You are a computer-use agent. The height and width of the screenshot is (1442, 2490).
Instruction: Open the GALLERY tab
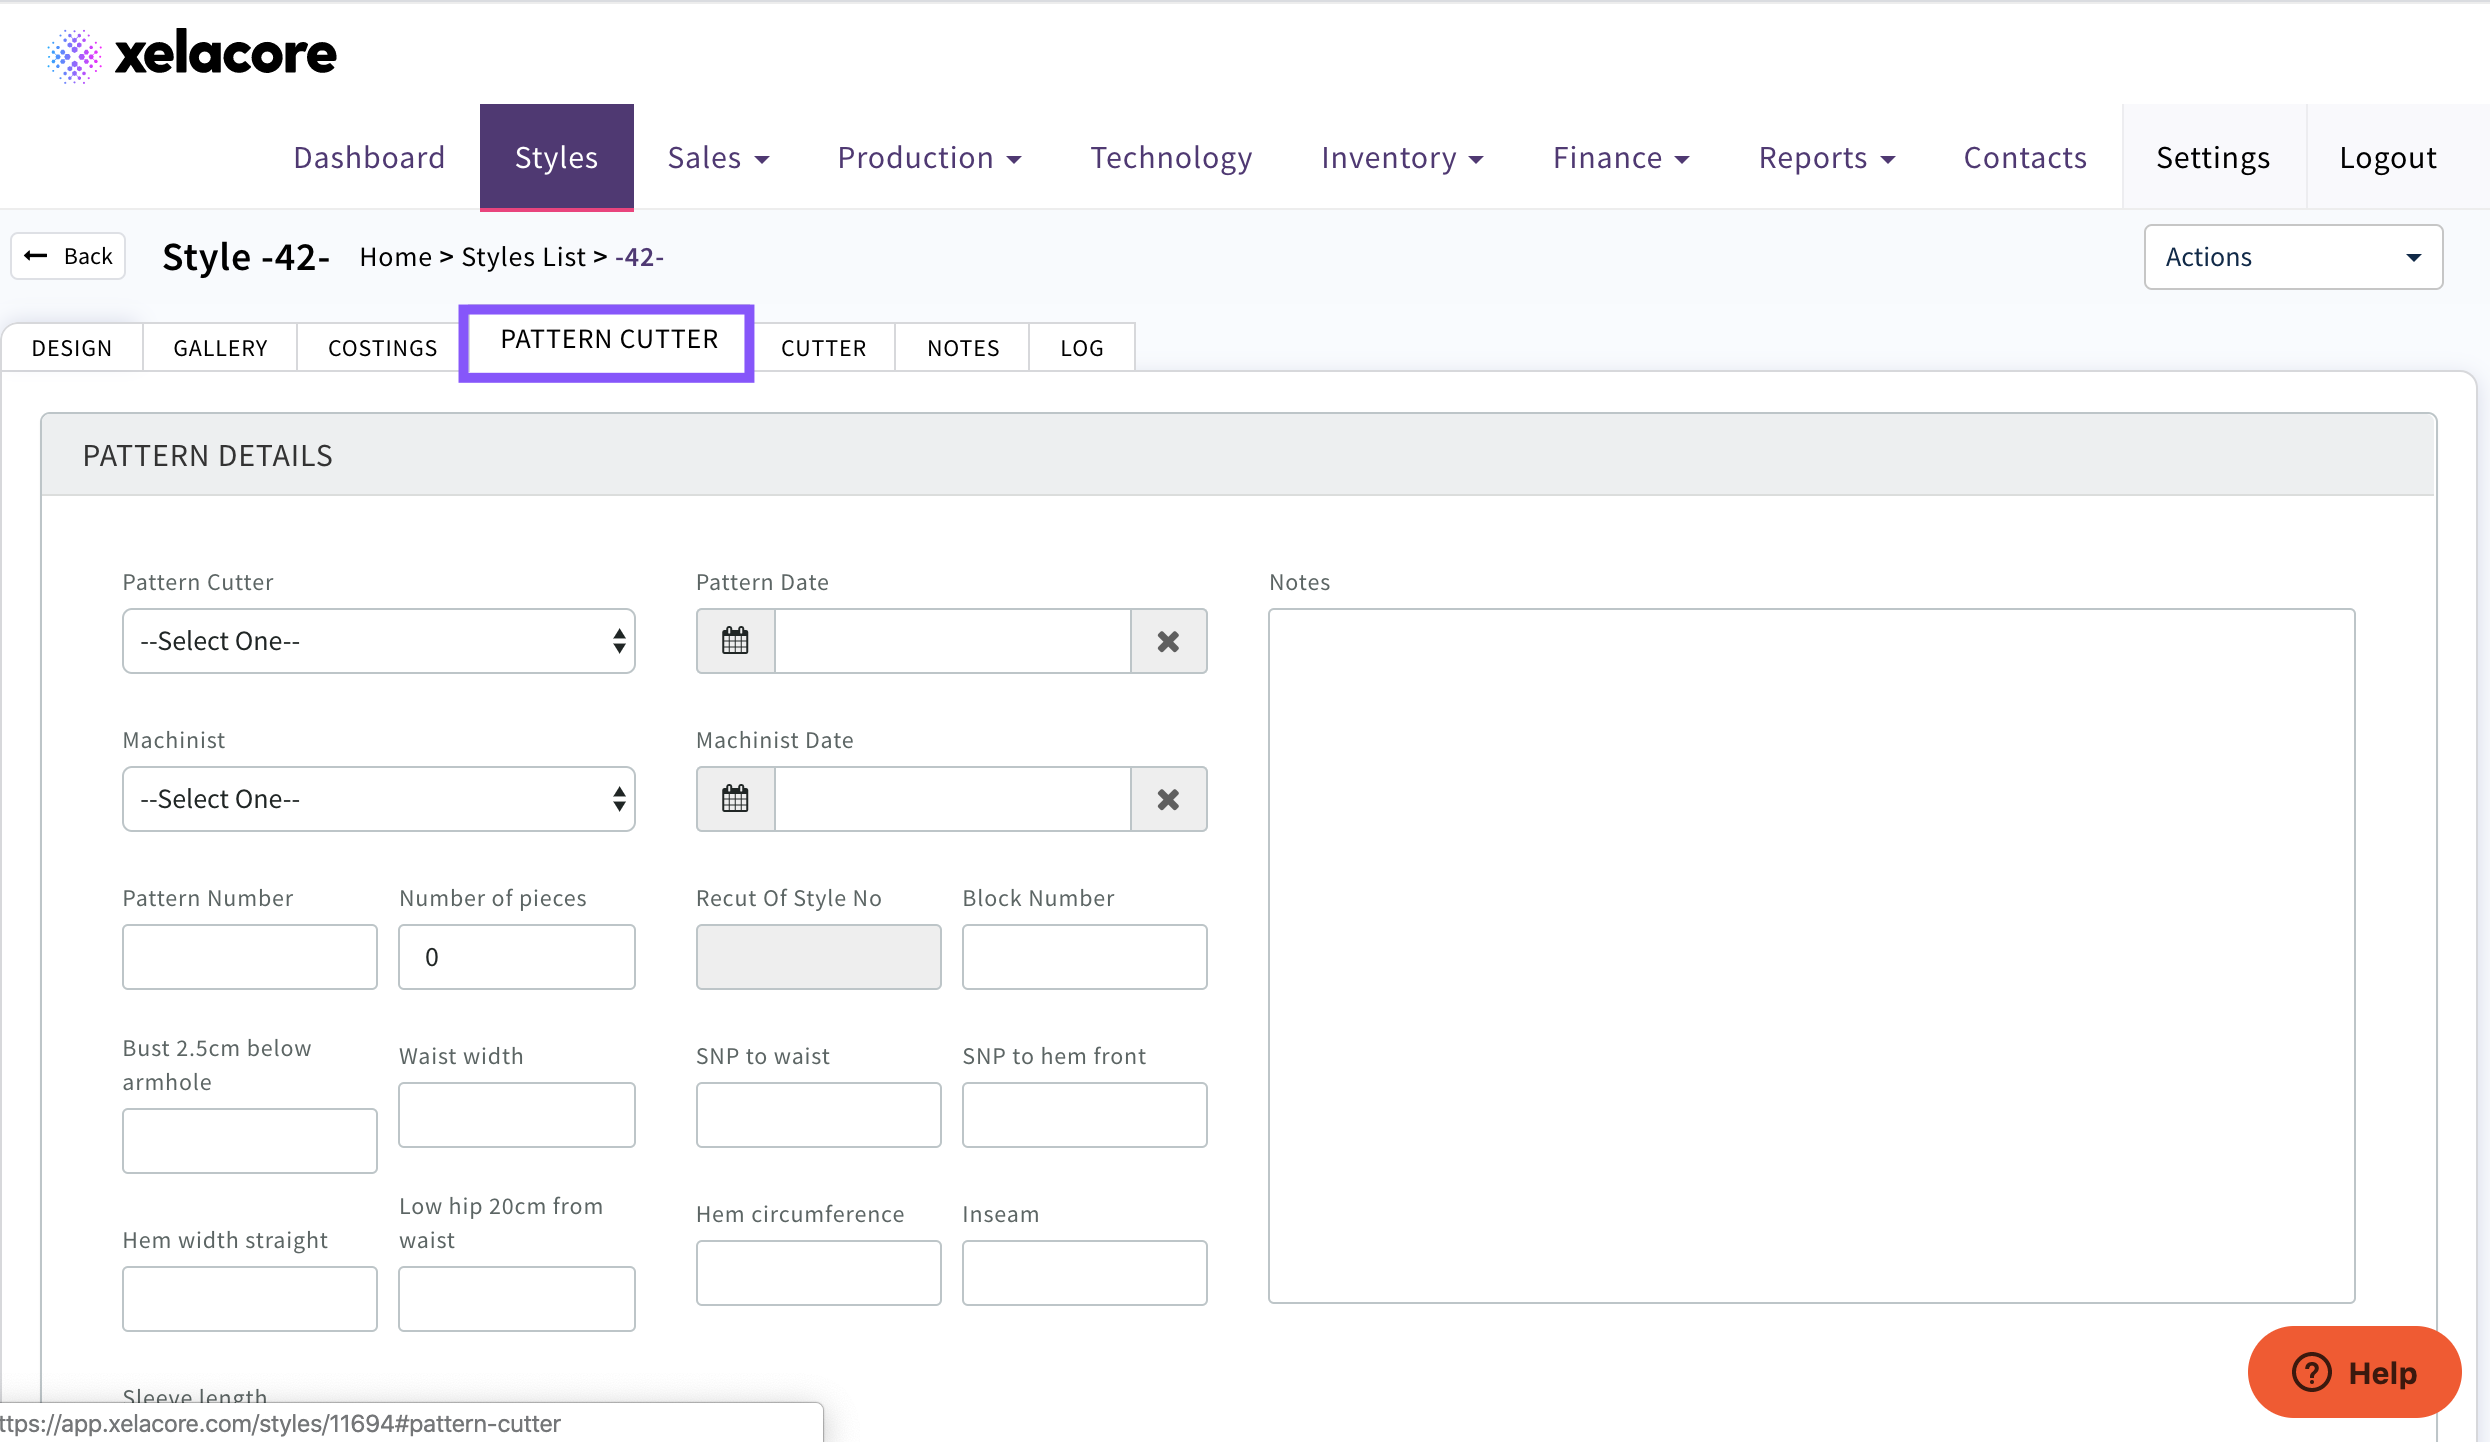pos(220,348)
